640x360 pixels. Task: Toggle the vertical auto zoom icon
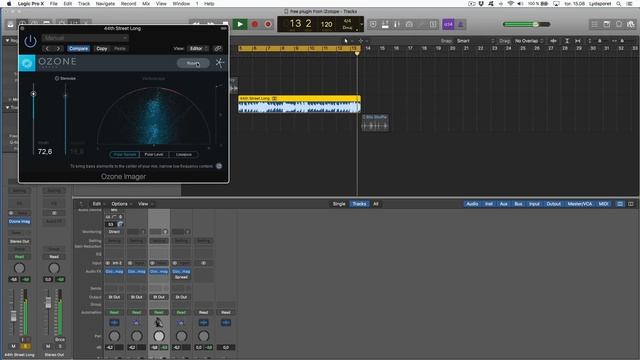(x=567, y=41)
